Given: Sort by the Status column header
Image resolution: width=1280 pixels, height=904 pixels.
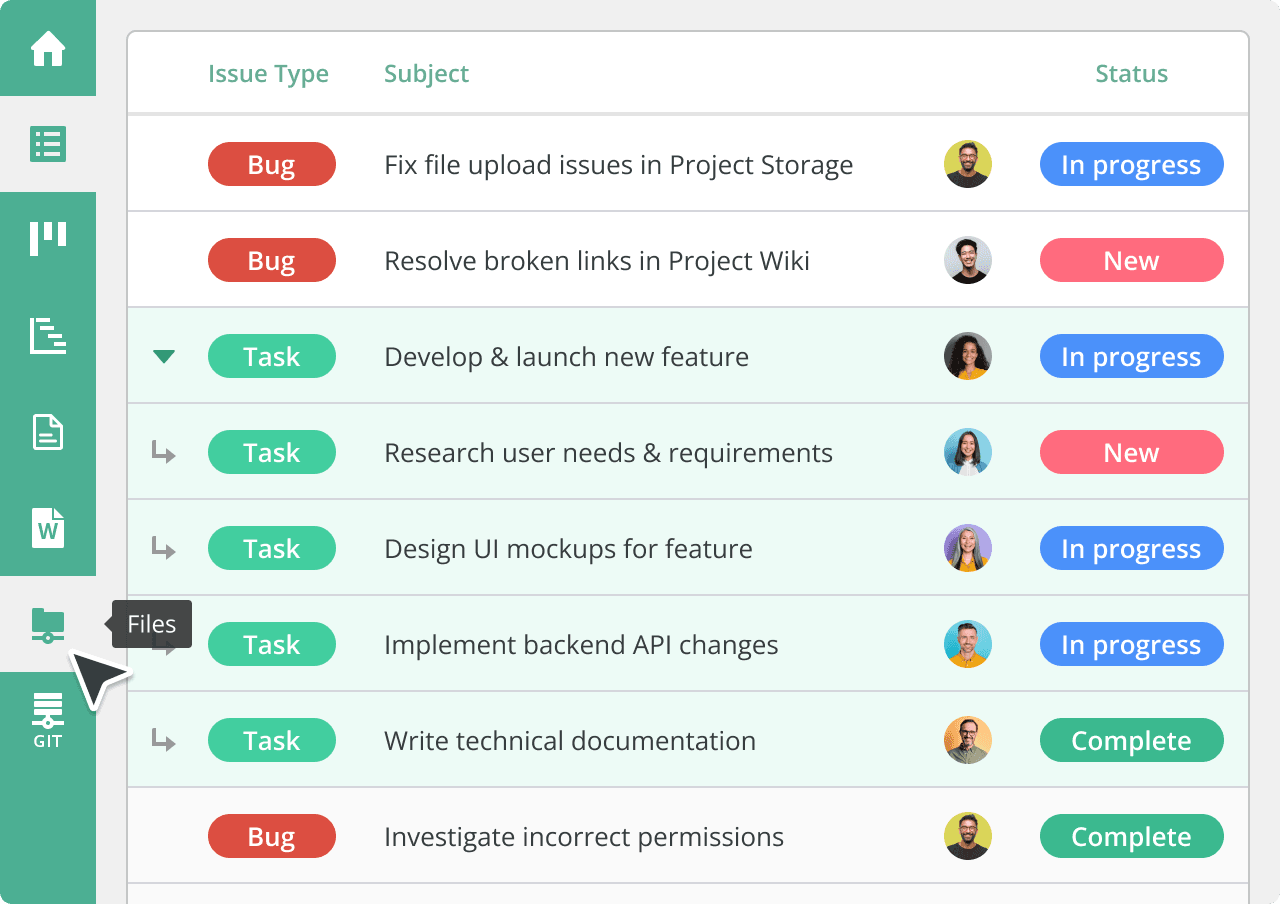Looking at the screenshot, I should (1131, 74).
